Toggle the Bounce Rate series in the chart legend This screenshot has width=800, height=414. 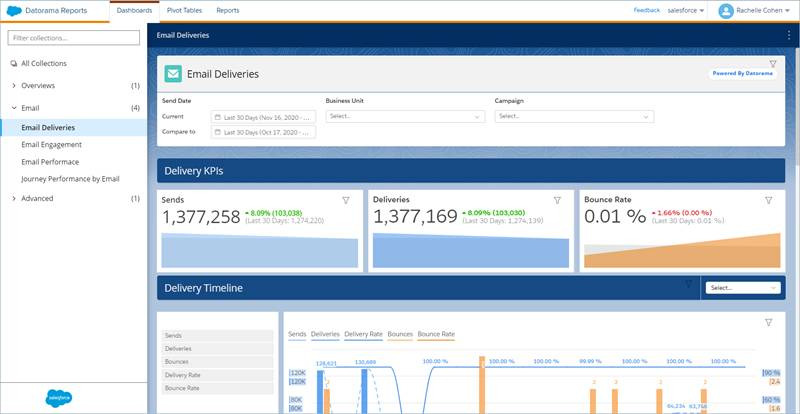point(436,334)
